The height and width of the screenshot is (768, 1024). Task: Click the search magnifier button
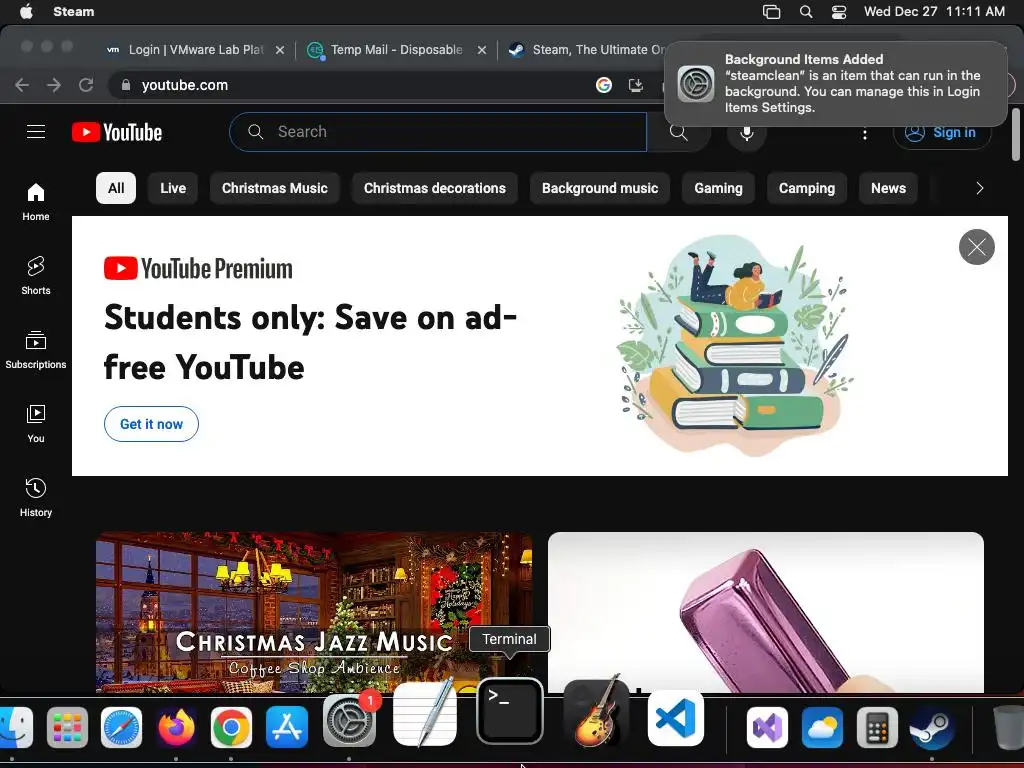pos(679,132)
